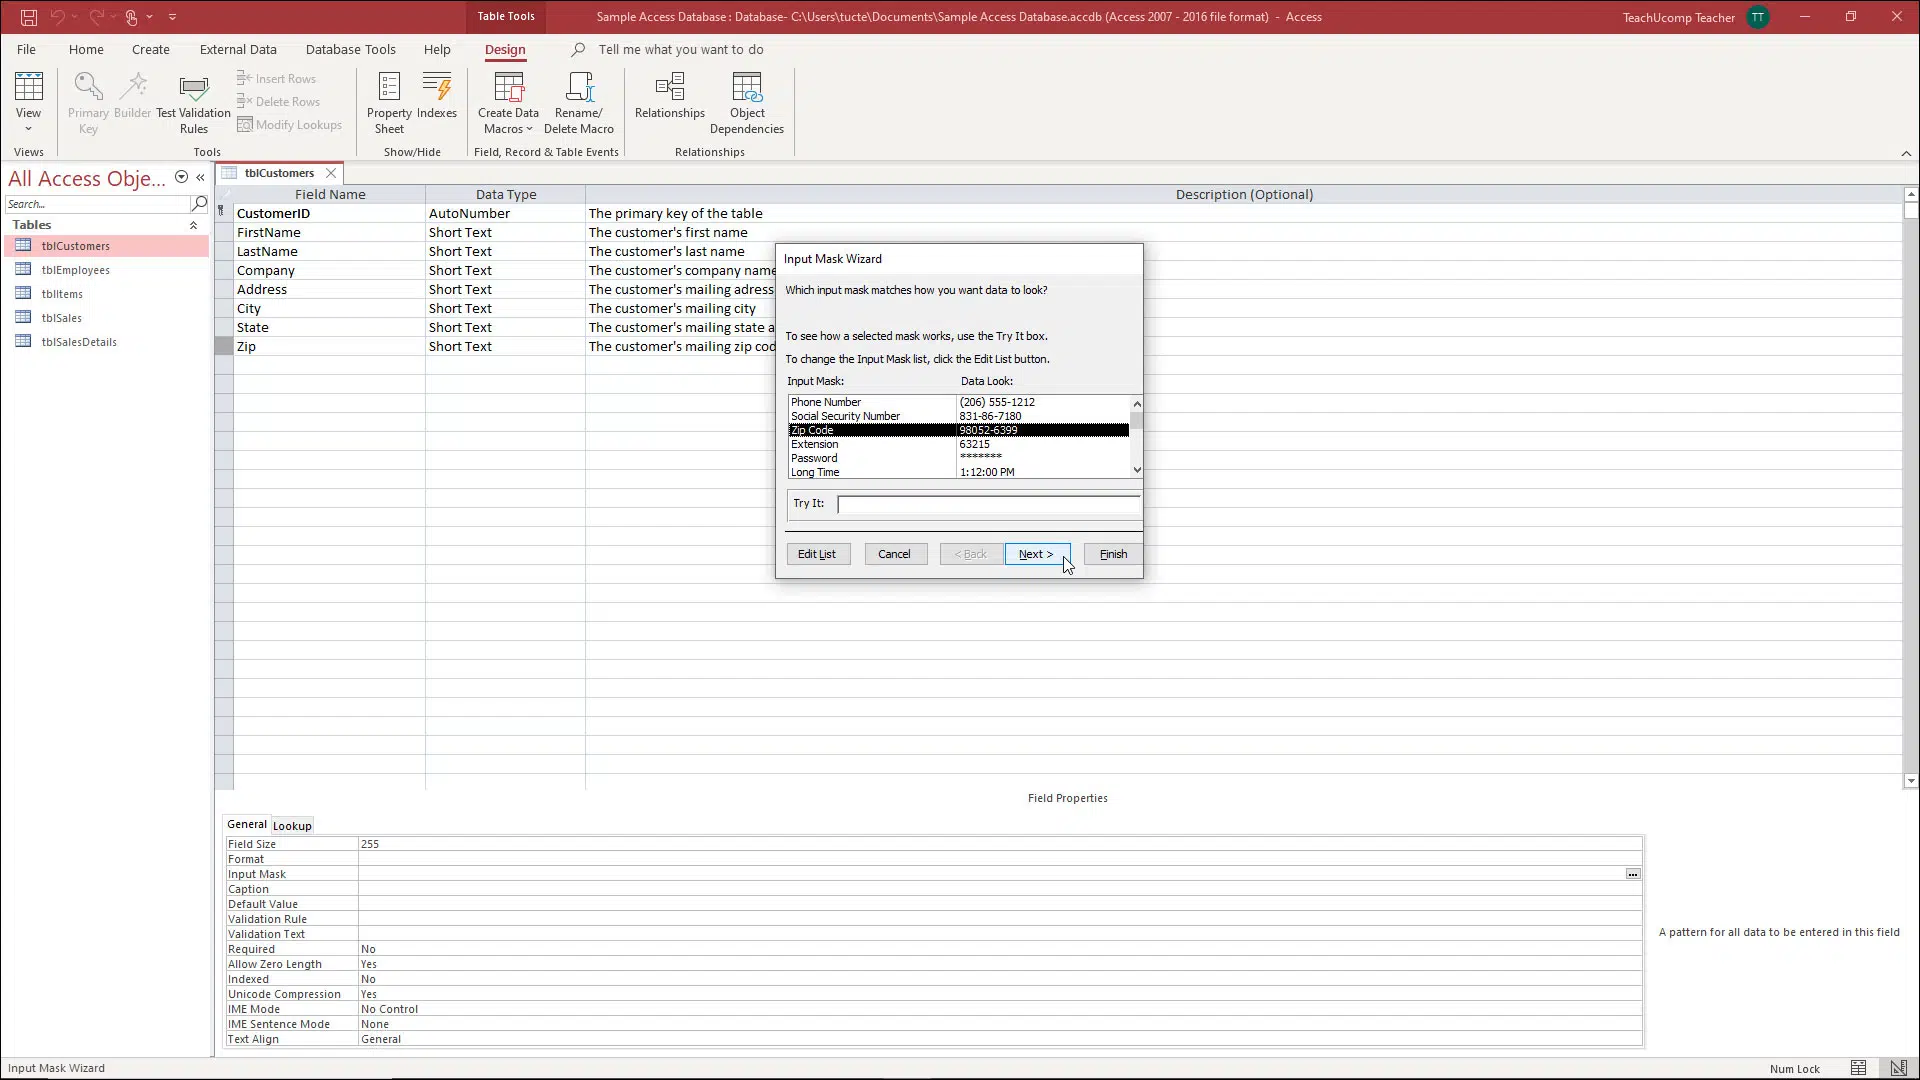Click Input Mask builder ellipsis button
1920x1080 pixels.
(x=1632, y=874)
